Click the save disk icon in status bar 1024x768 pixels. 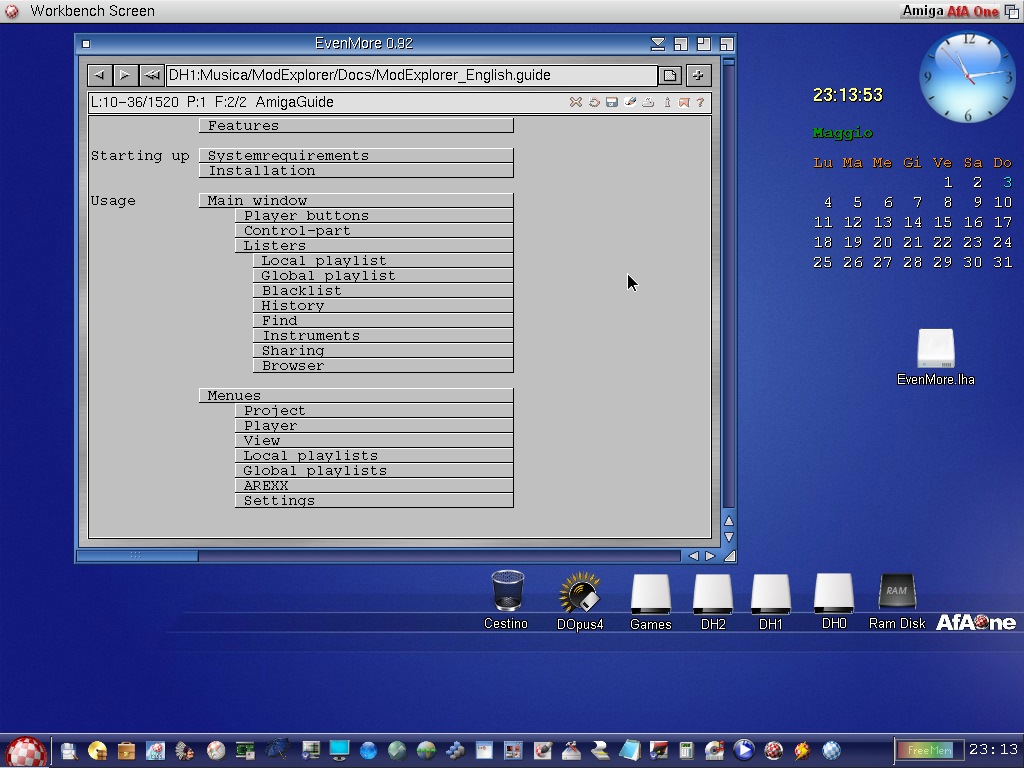tap(611, 102)
